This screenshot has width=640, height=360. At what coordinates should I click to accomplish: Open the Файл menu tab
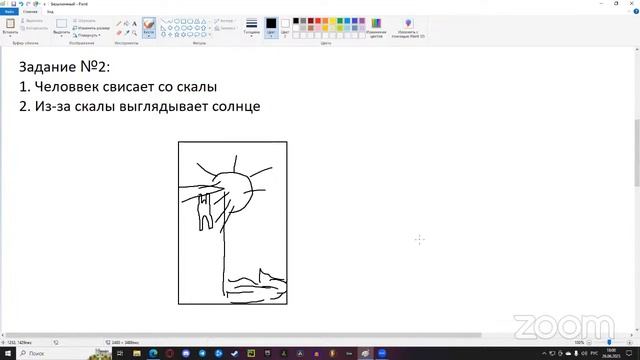coord(9,11)
